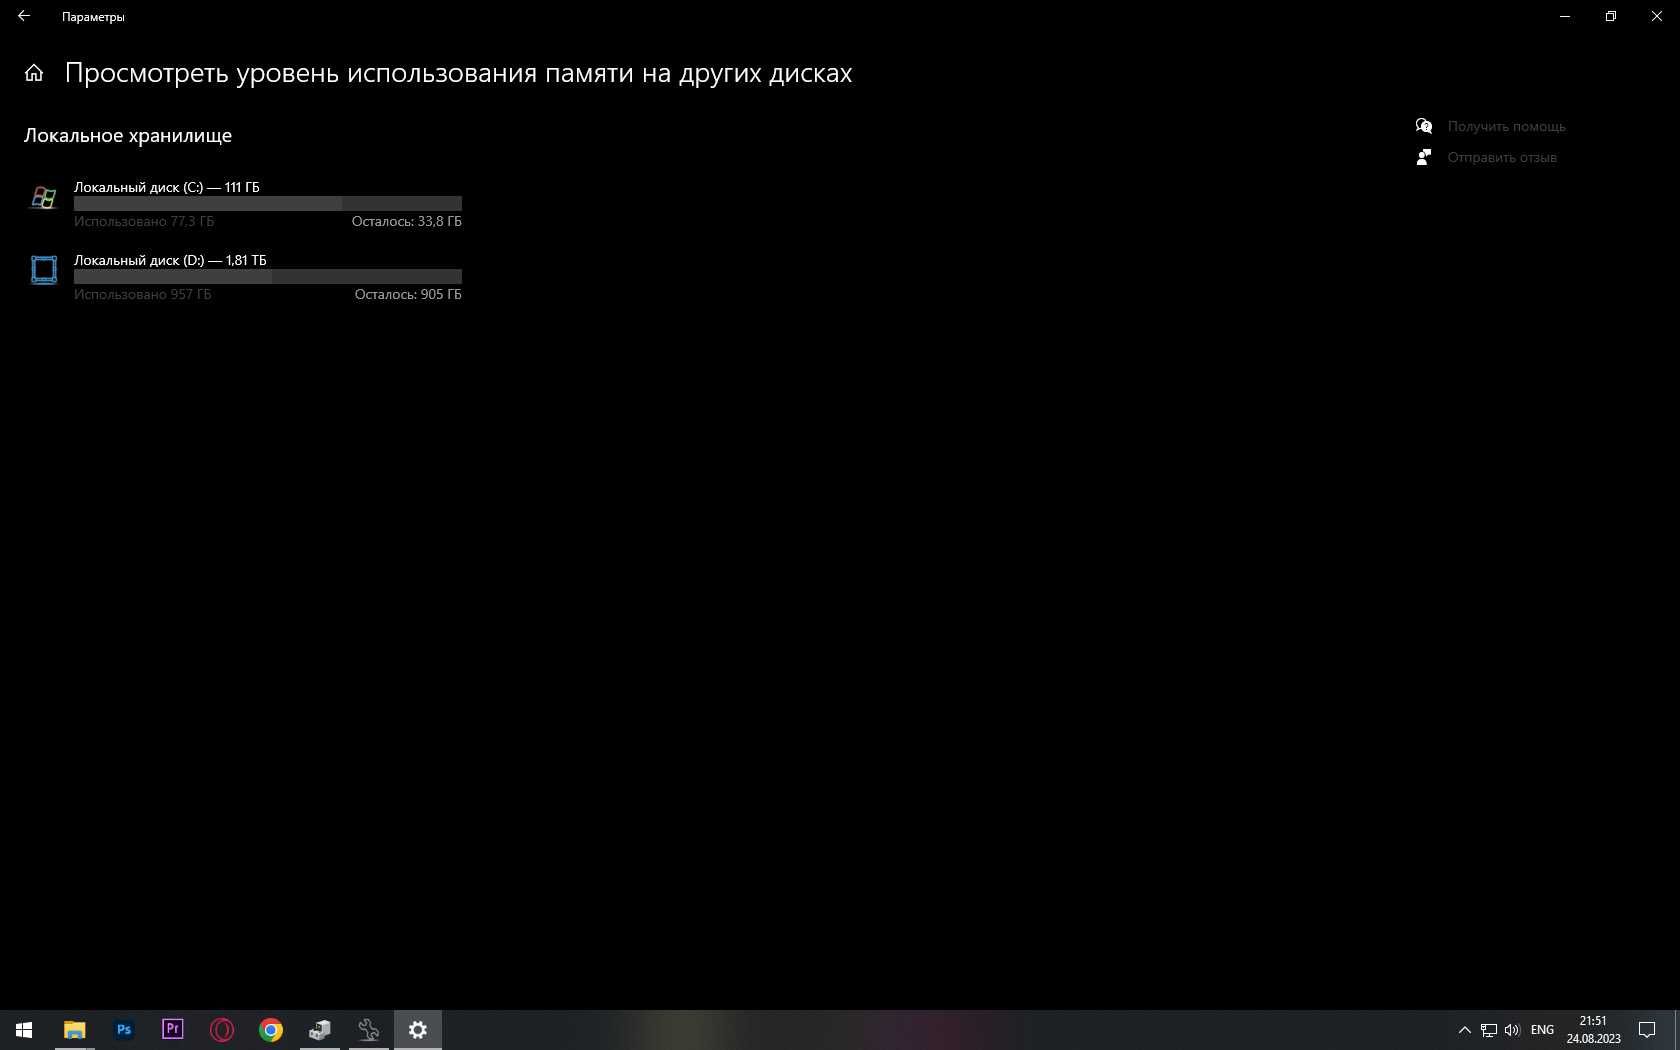Click the blue drive icon for disk D:

point(44,270)
